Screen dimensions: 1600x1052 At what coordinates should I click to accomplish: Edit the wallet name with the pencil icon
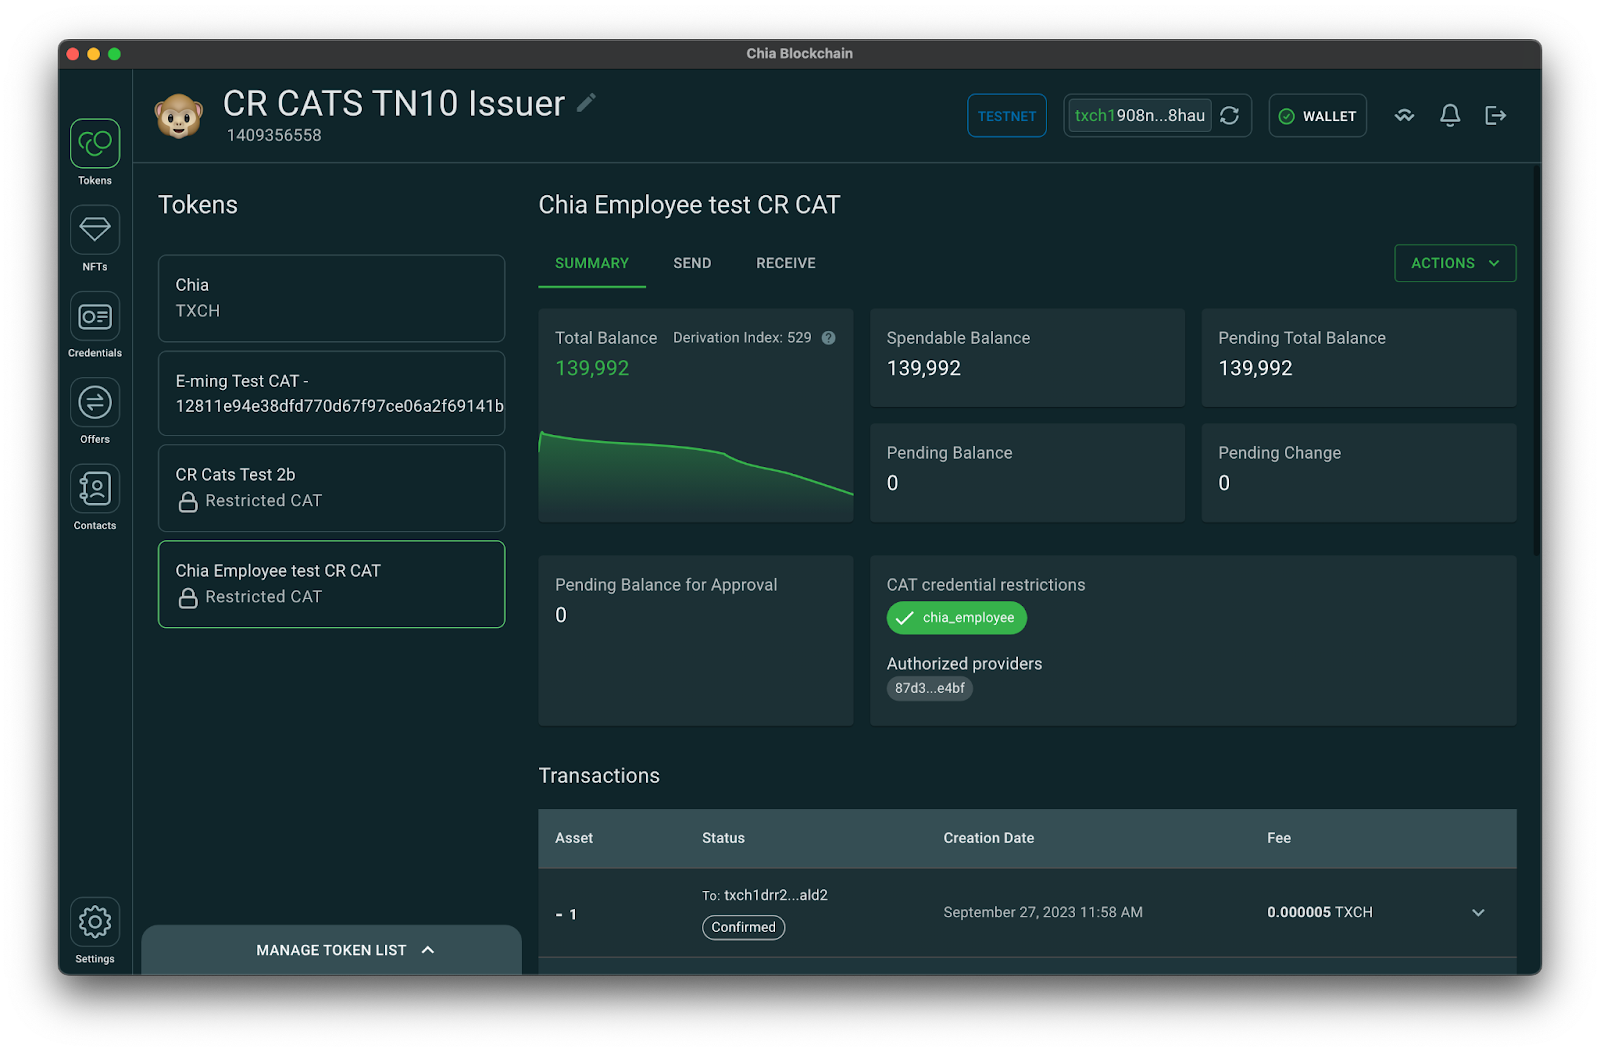tap(587, 102)
